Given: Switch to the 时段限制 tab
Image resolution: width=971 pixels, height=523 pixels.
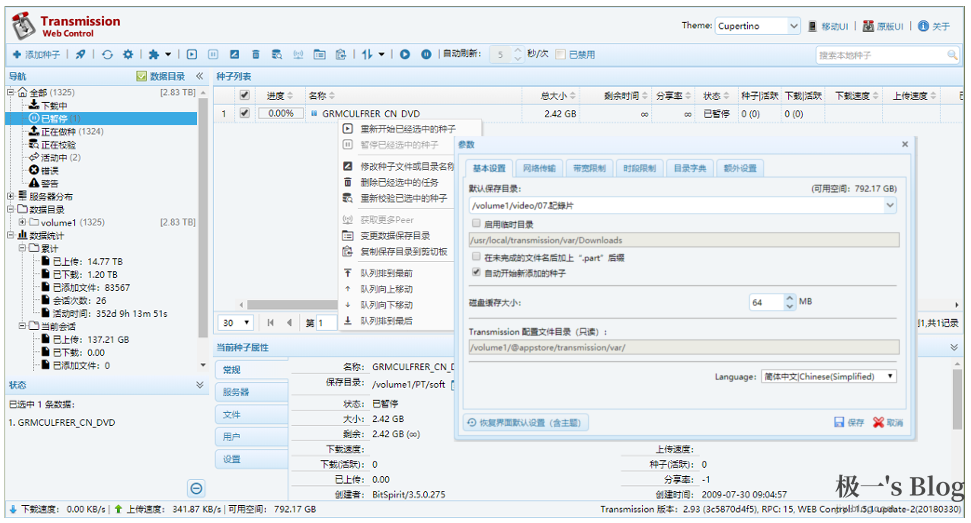Looking at the screenshot, I should coord(639,168).
